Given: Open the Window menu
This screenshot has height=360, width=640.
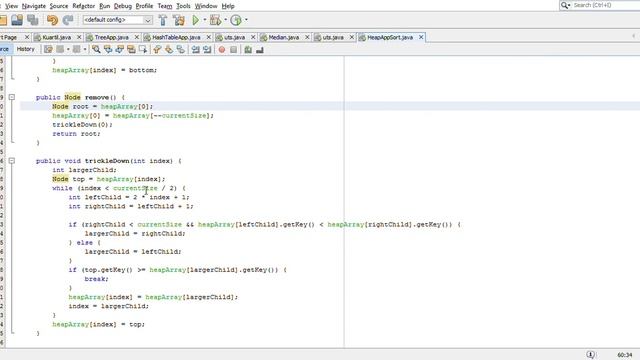Looking at the screenshot, I should [206, 6].
